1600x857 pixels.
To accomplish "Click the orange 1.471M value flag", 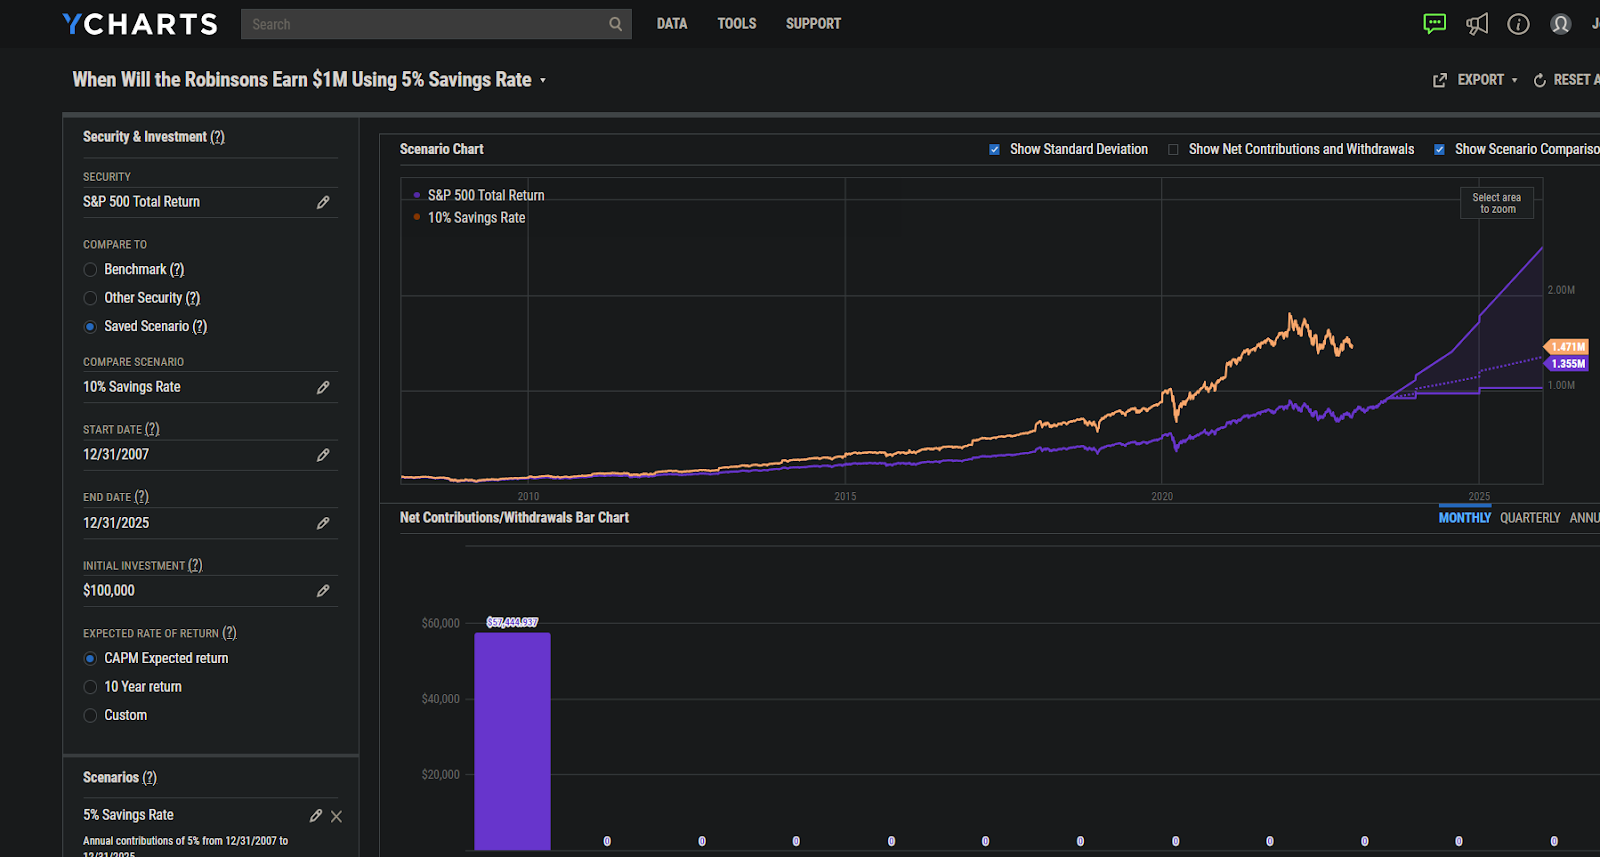I will tap(1566, 347).
